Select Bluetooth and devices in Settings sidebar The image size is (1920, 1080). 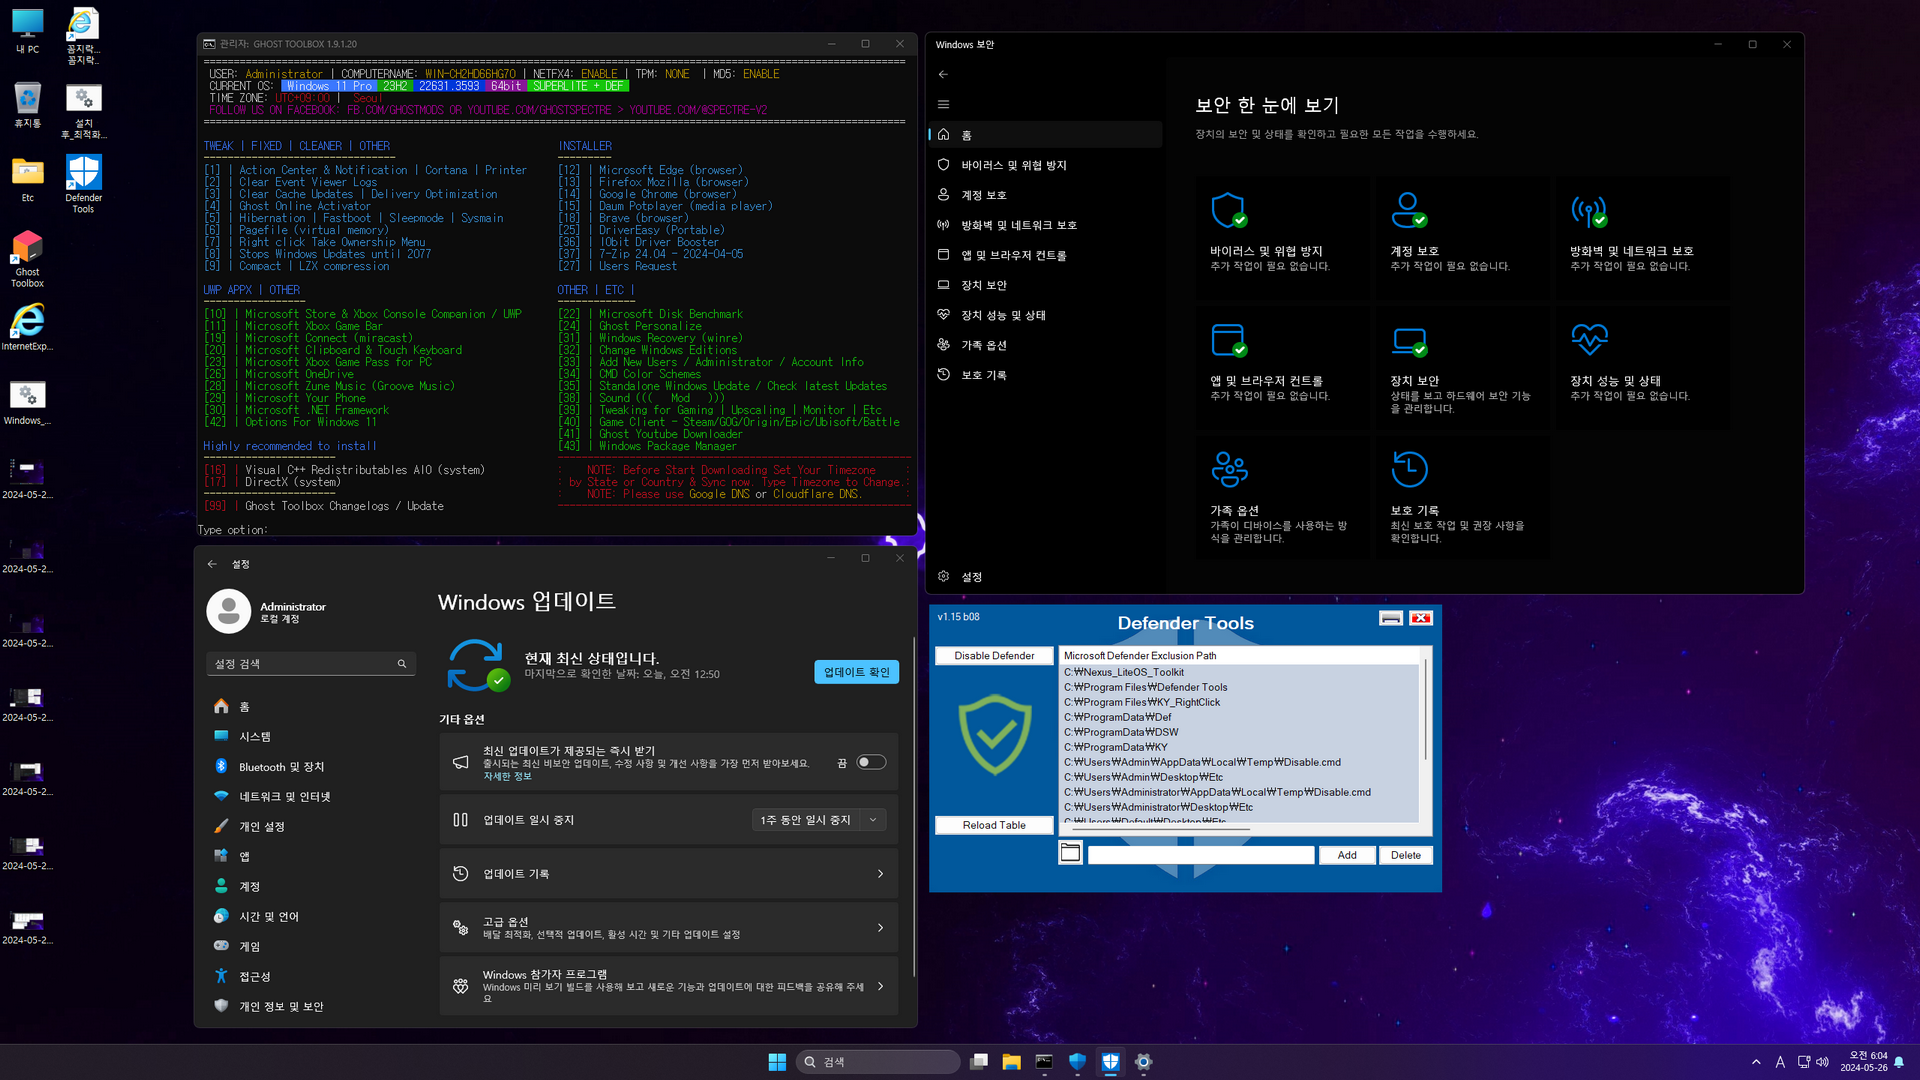(281, 767)
